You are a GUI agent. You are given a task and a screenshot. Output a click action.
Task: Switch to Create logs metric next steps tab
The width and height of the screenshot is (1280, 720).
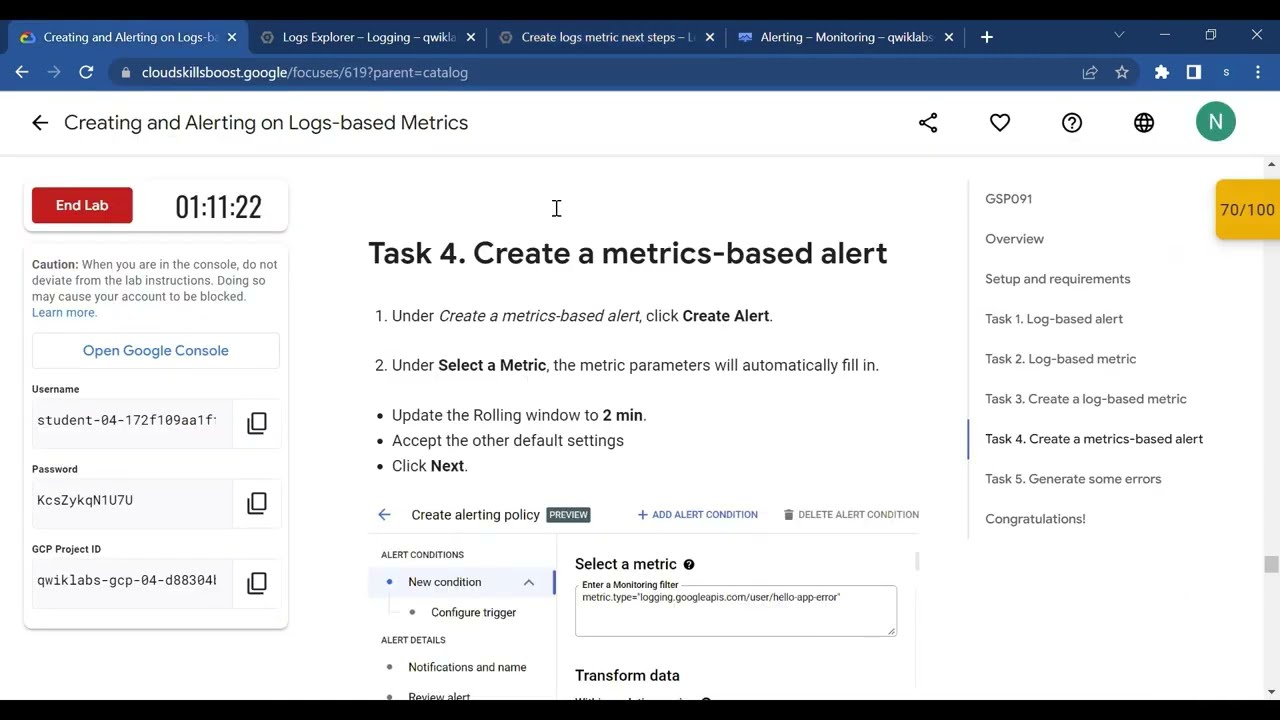[608, 37]
